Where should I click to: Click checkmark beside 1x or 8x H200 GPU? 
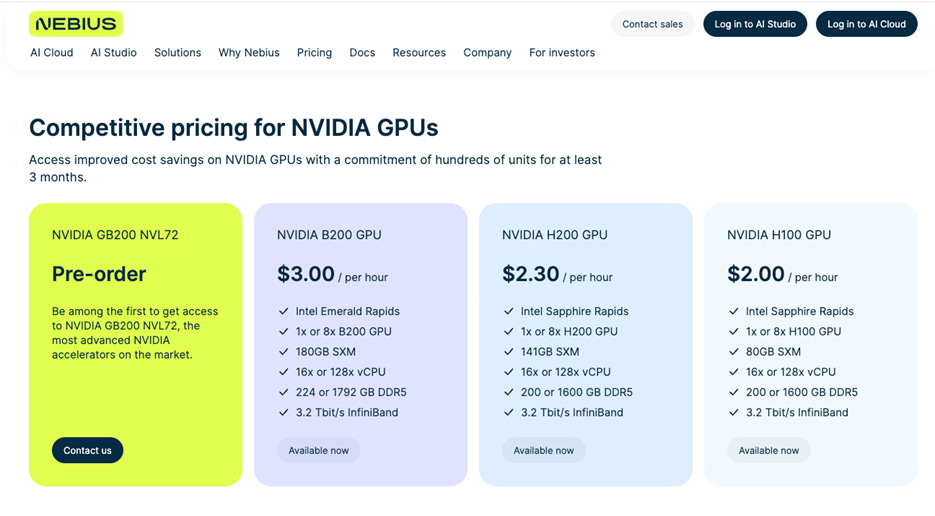[x=509, y=332]
